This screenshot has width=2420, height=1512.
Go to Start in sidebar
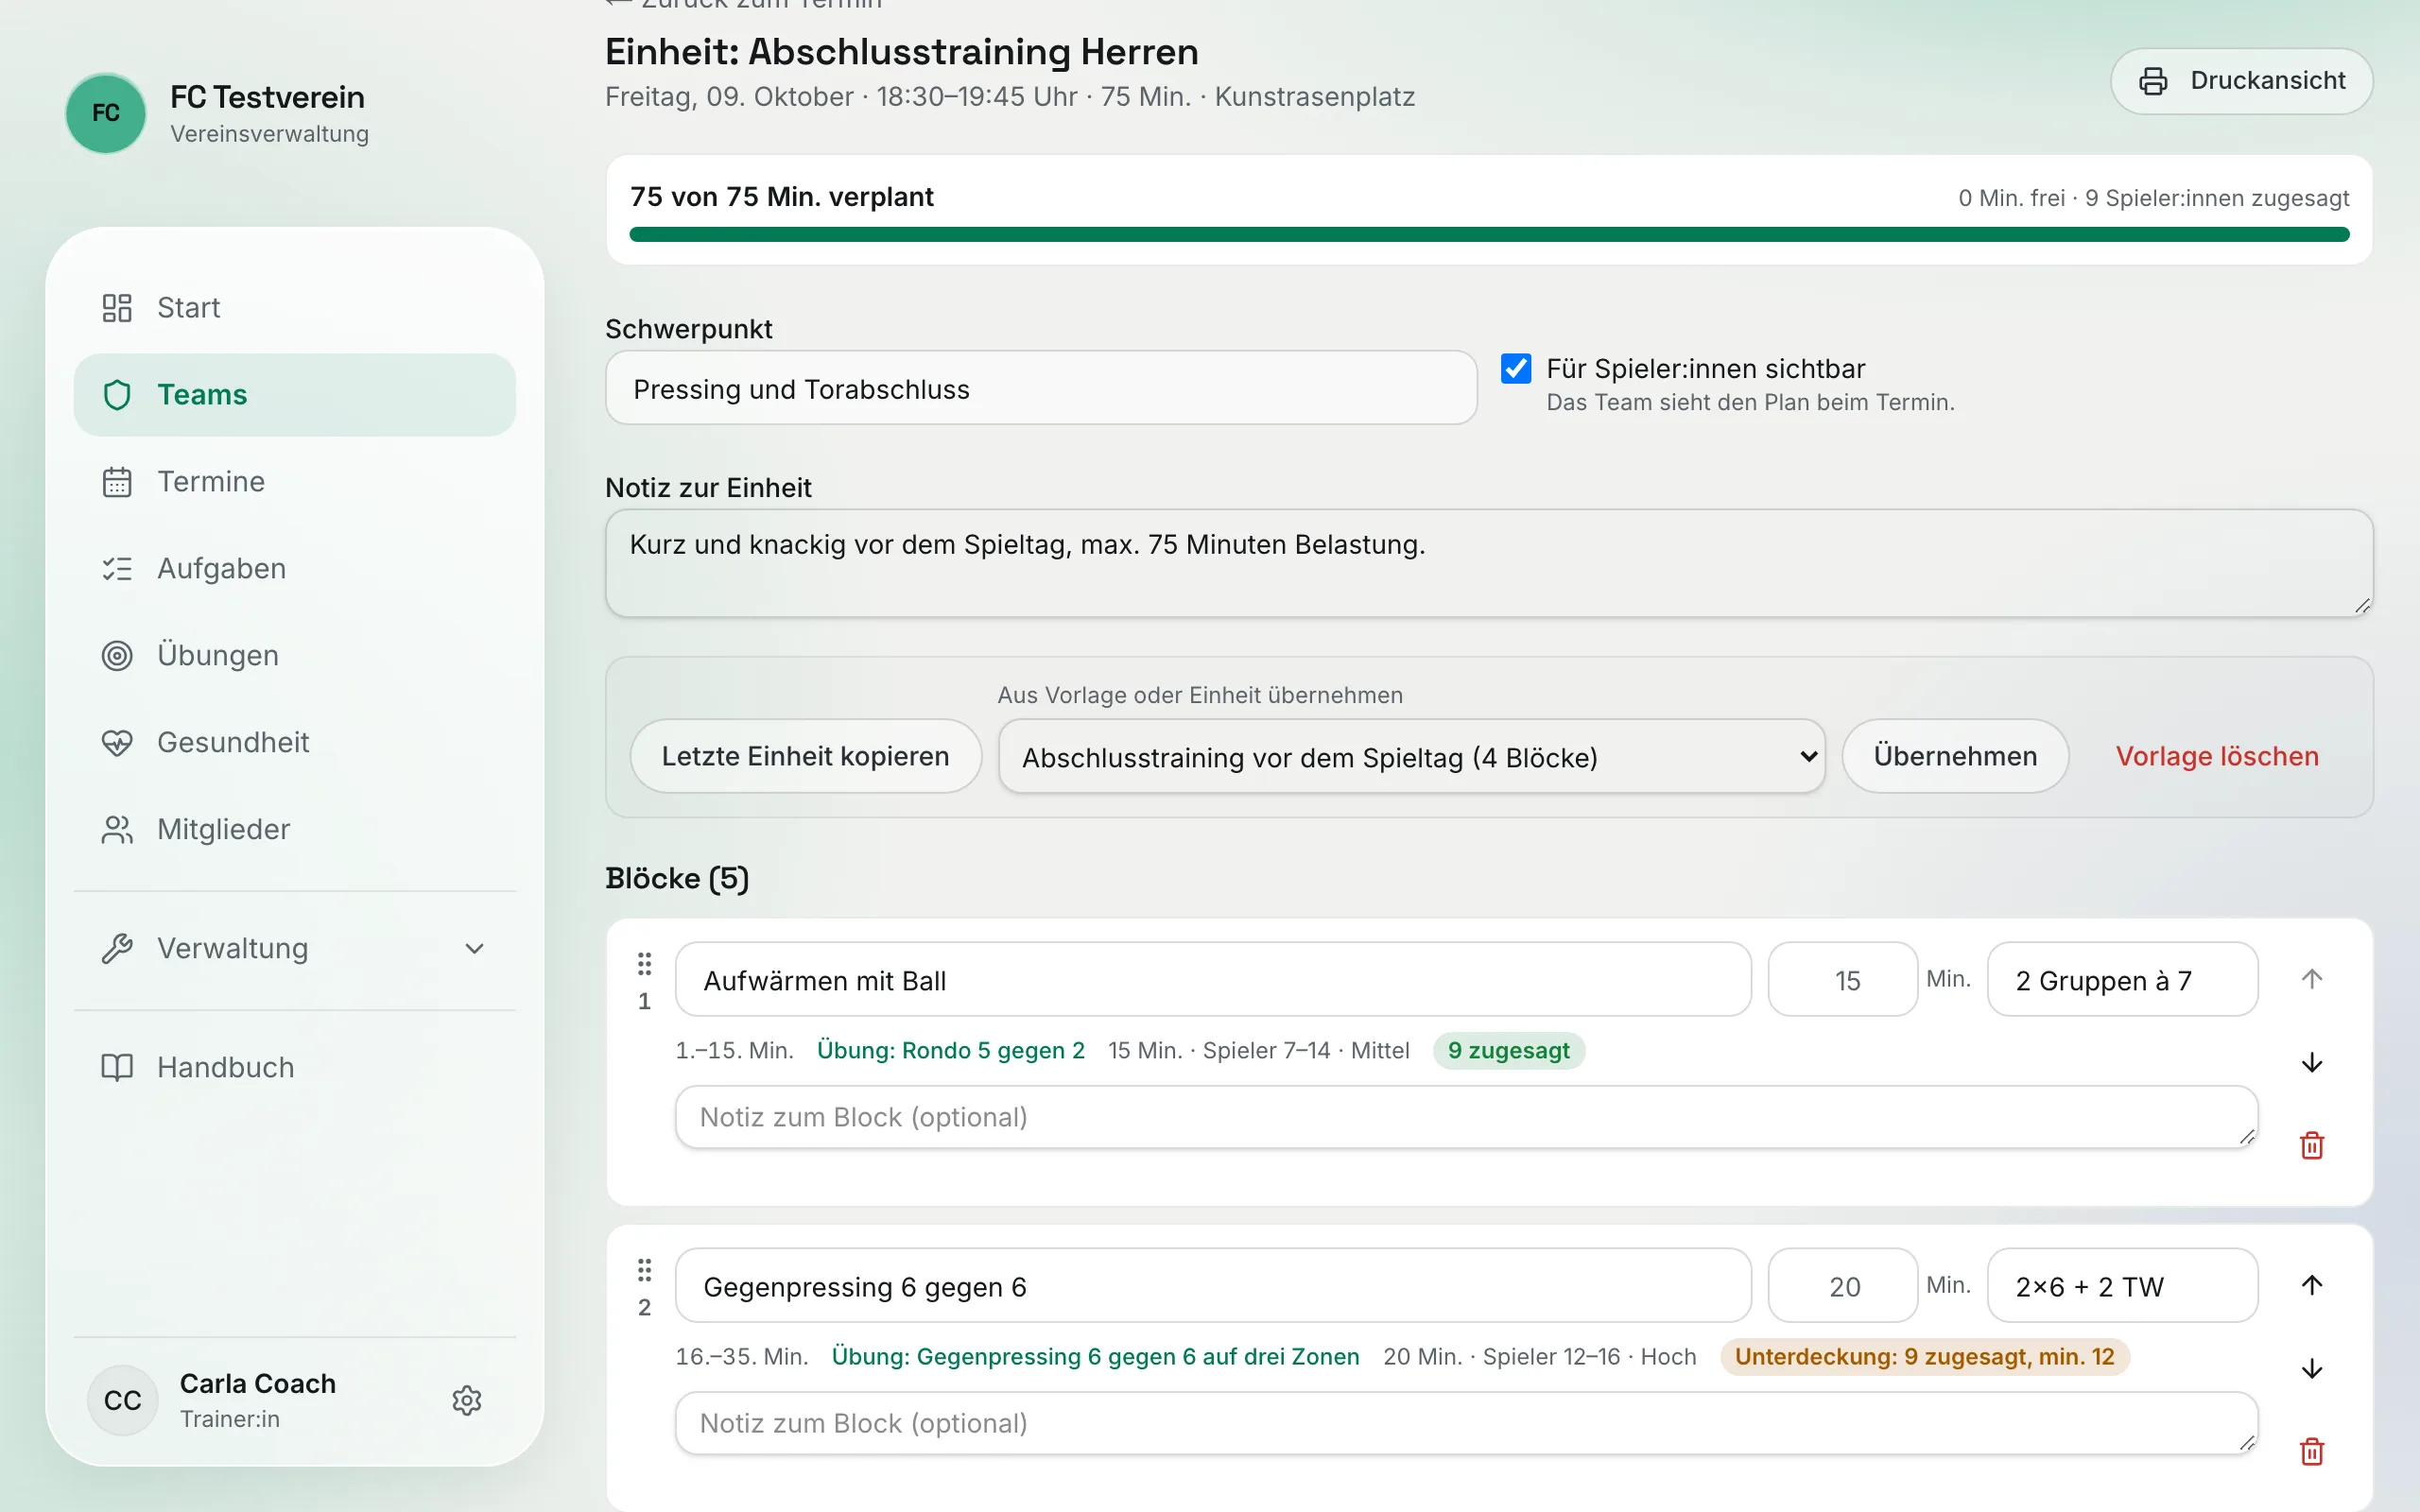pyautogui.click(x=295, y=307)
